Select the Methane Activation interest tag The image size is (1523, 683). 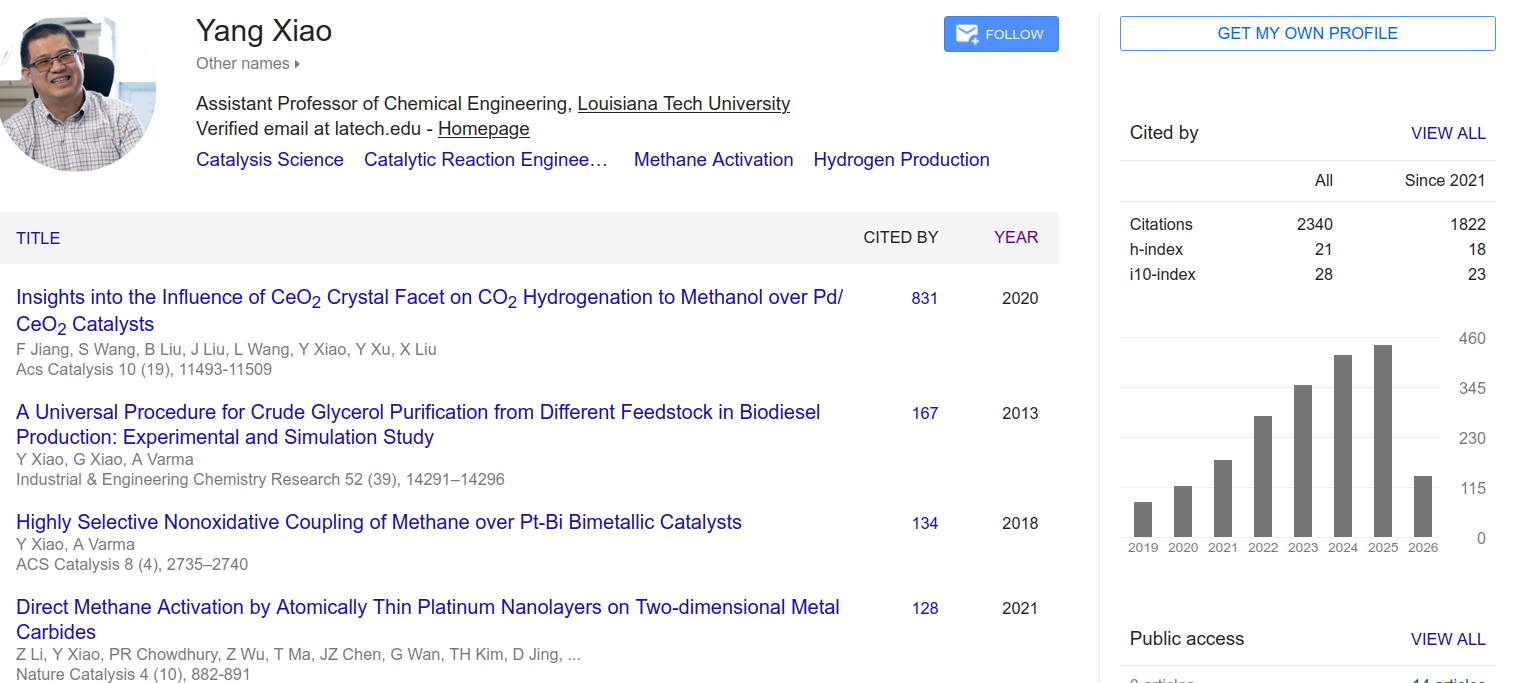[713, 160]
